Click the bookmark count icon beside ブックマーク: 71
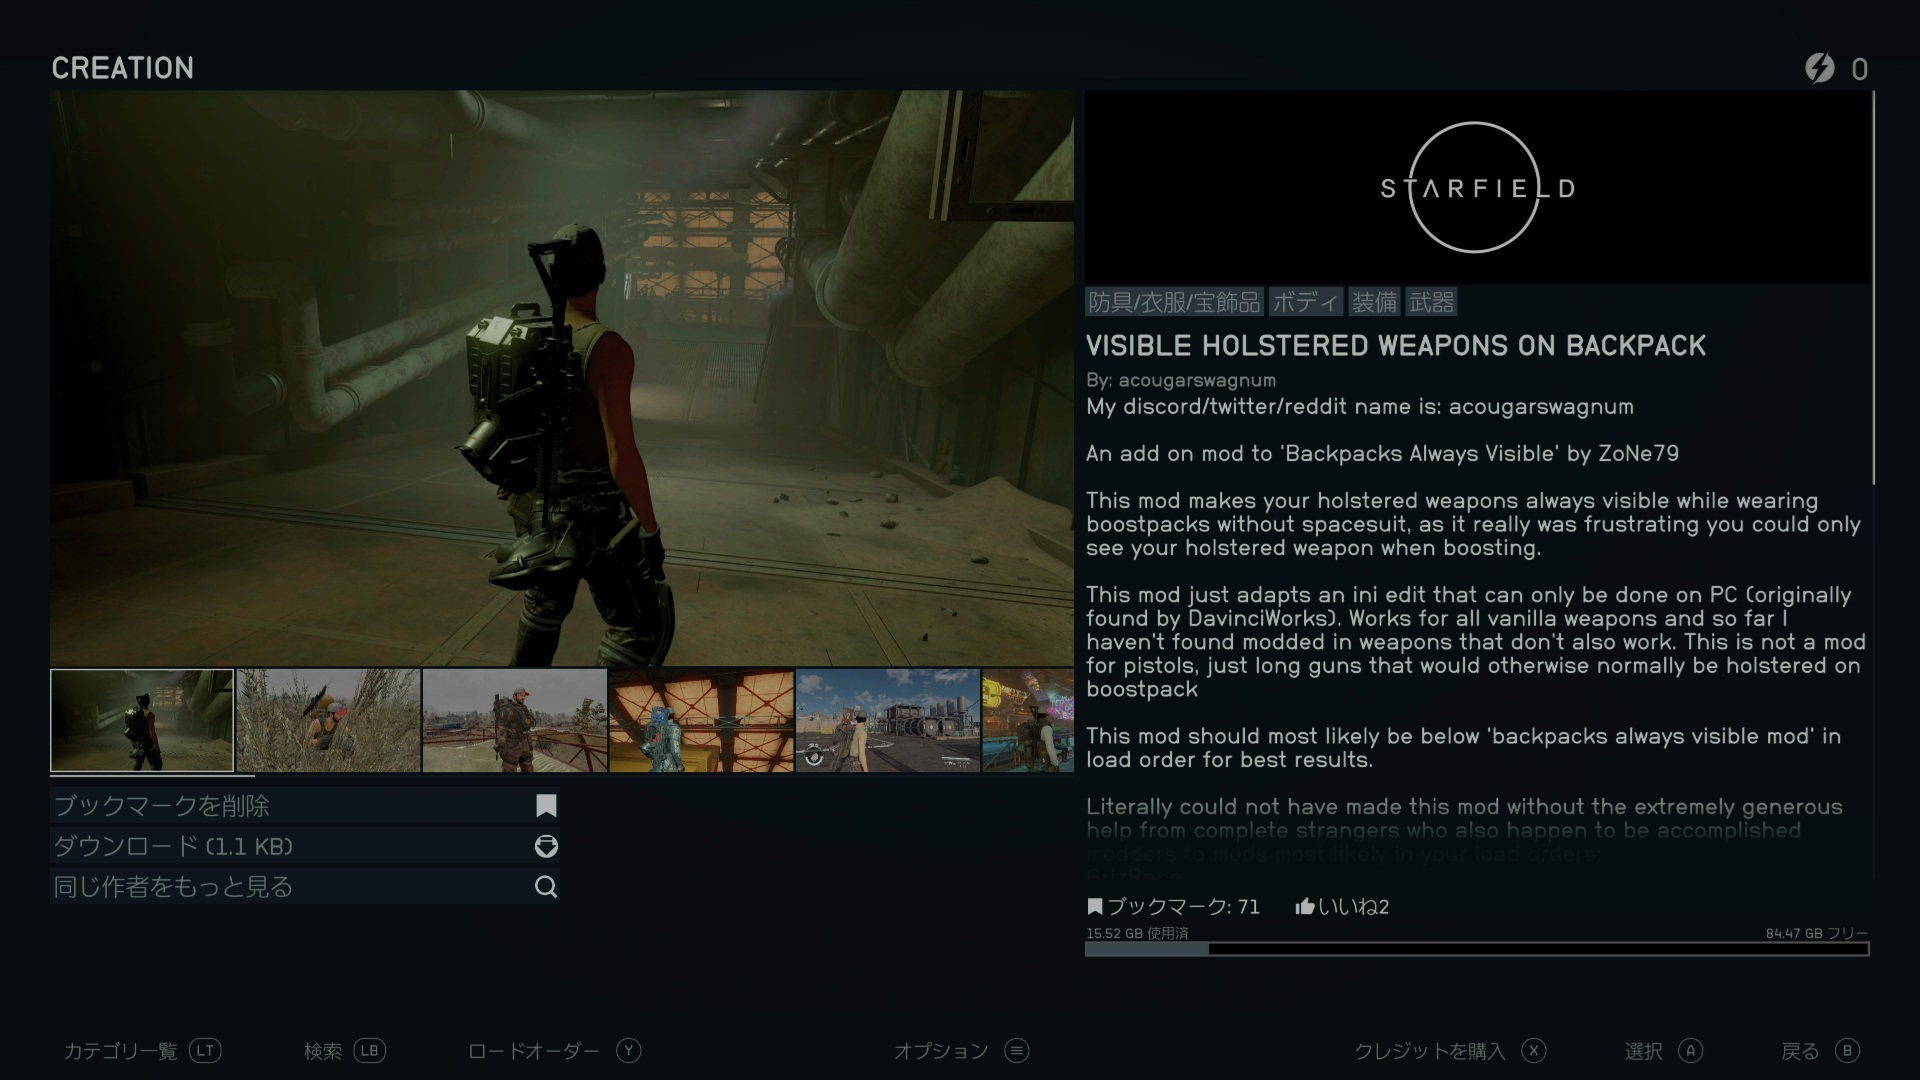 pos(1095,907)
